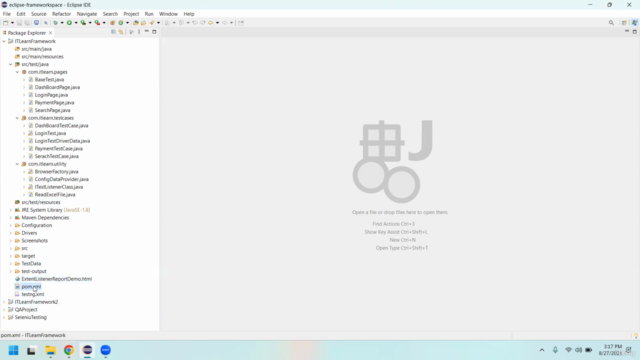Screen dimensions: 640x360
Task: Expand the JRE System Library node
Action: tap(11, 210)
